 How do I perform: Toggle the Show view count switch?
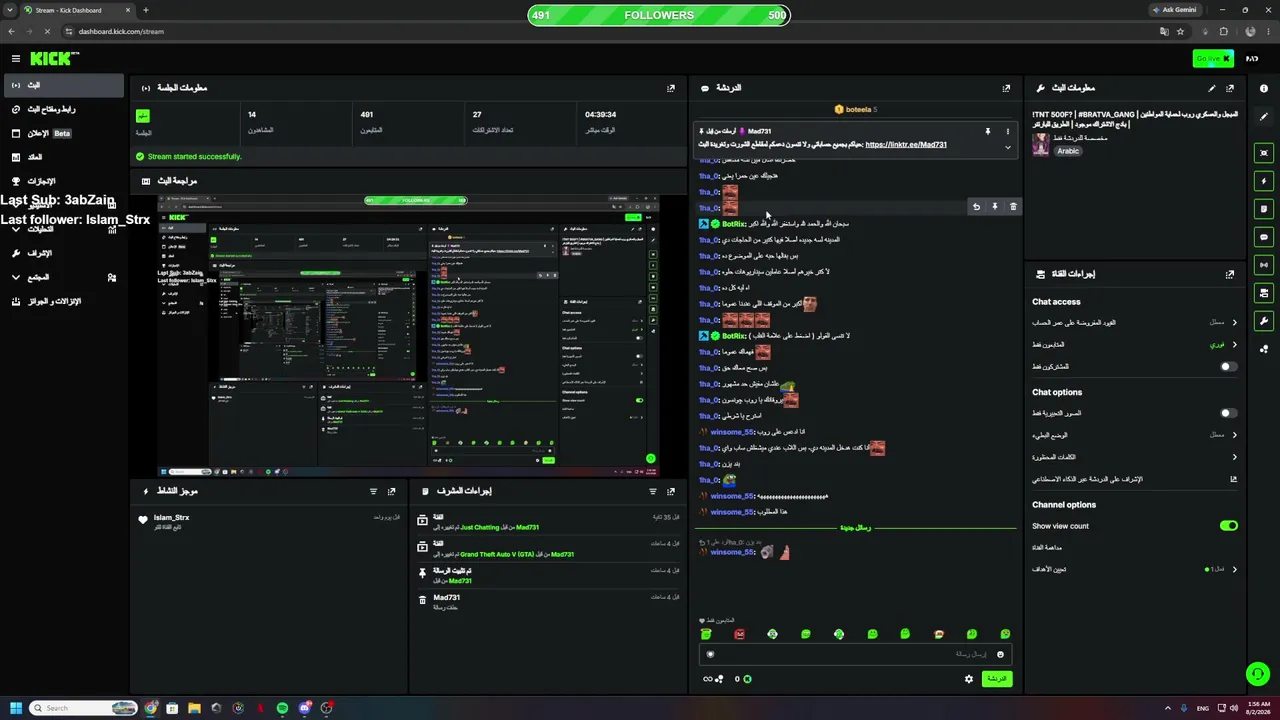pos(1229,526)
